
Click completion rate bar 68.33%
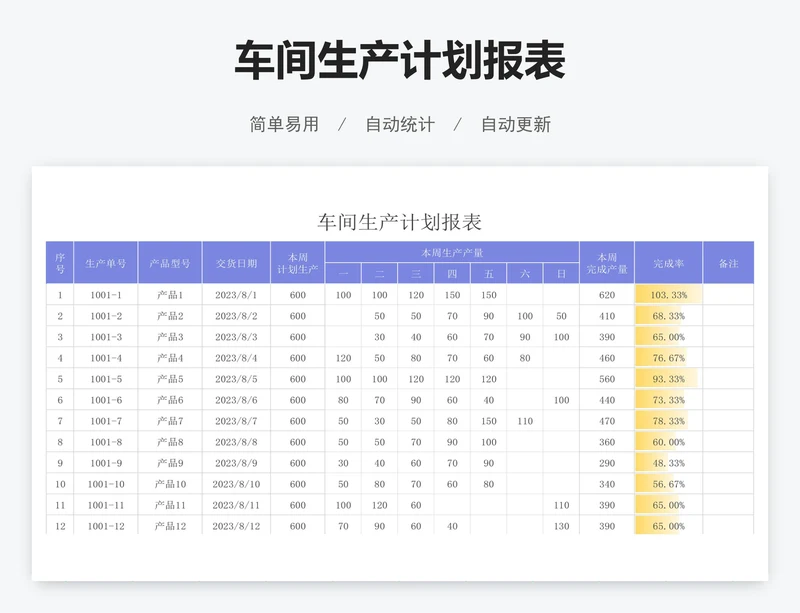point(668,316)
